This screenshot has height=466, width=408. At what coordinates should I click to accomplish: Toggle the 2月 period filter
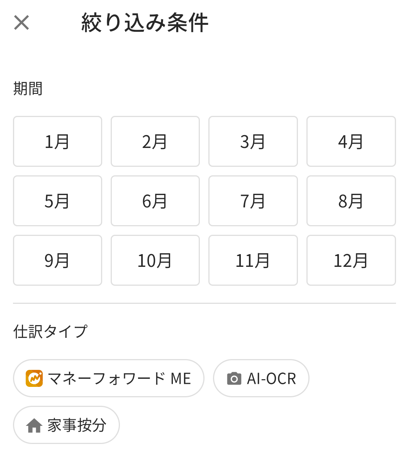pos(155,141)
